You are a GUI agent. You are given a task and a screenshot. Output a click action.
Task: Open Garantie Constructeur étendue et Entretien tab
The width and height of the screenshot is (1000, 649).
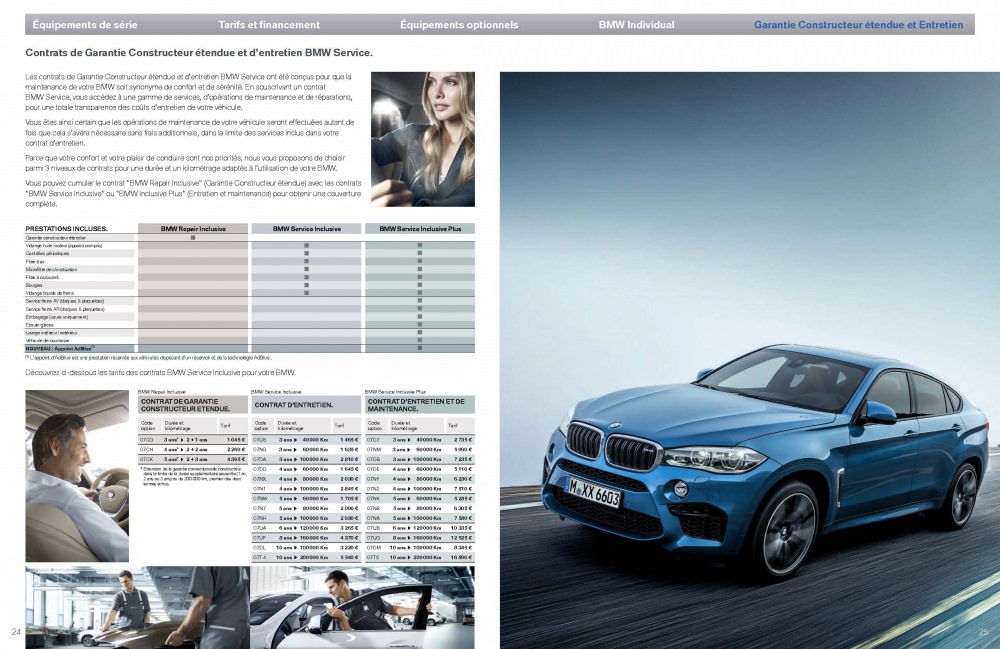[858, 25]
